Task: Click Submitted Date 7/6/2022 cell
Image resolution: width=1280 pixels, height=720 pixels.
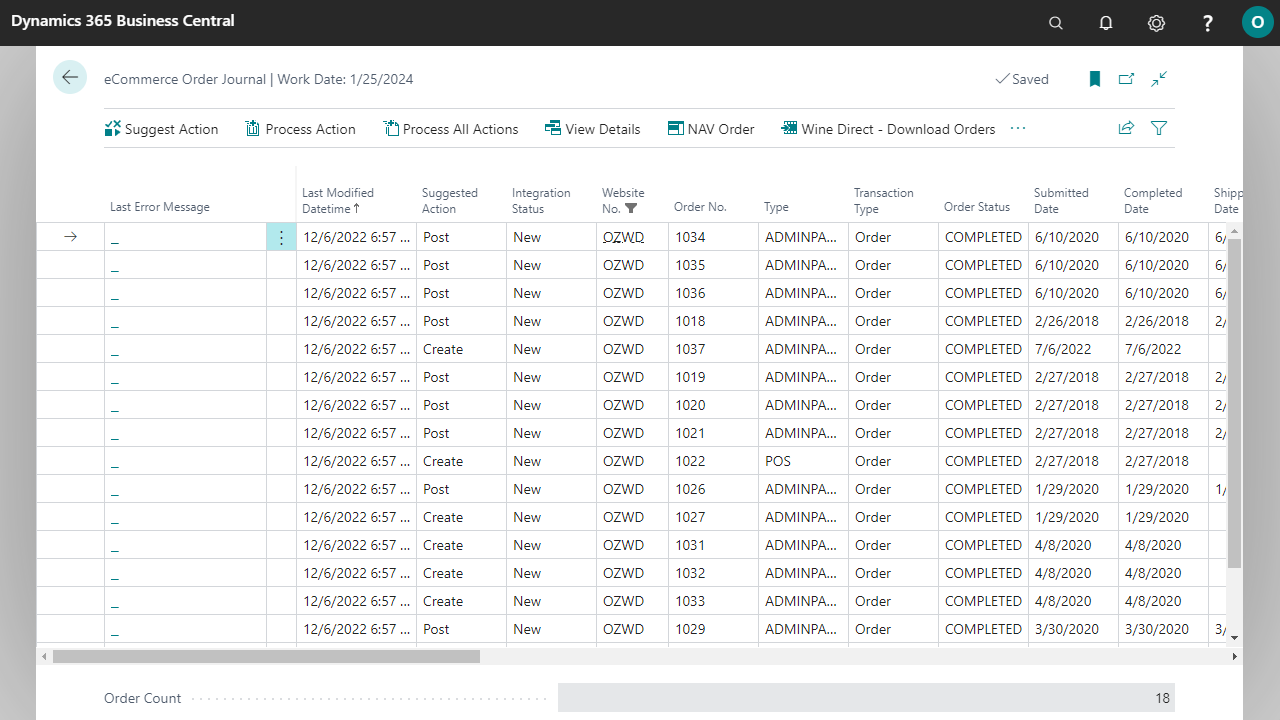Action: (x=1073, y=349)
